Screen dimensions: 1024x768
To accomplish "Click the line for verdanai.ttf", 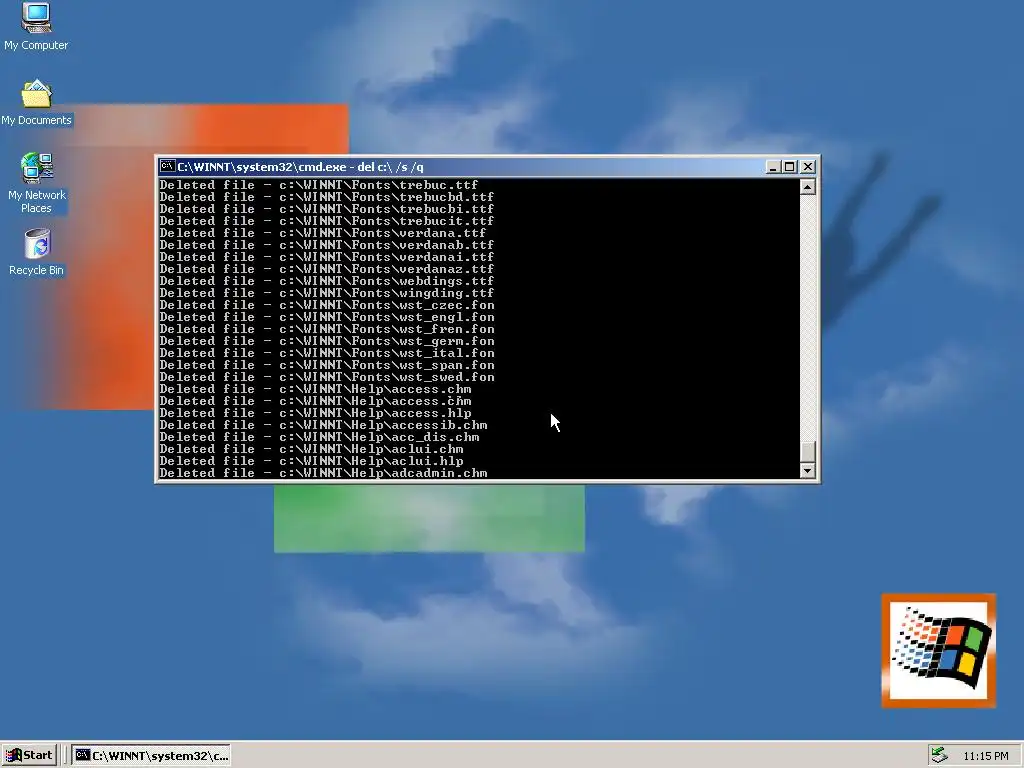I will 327,257.
